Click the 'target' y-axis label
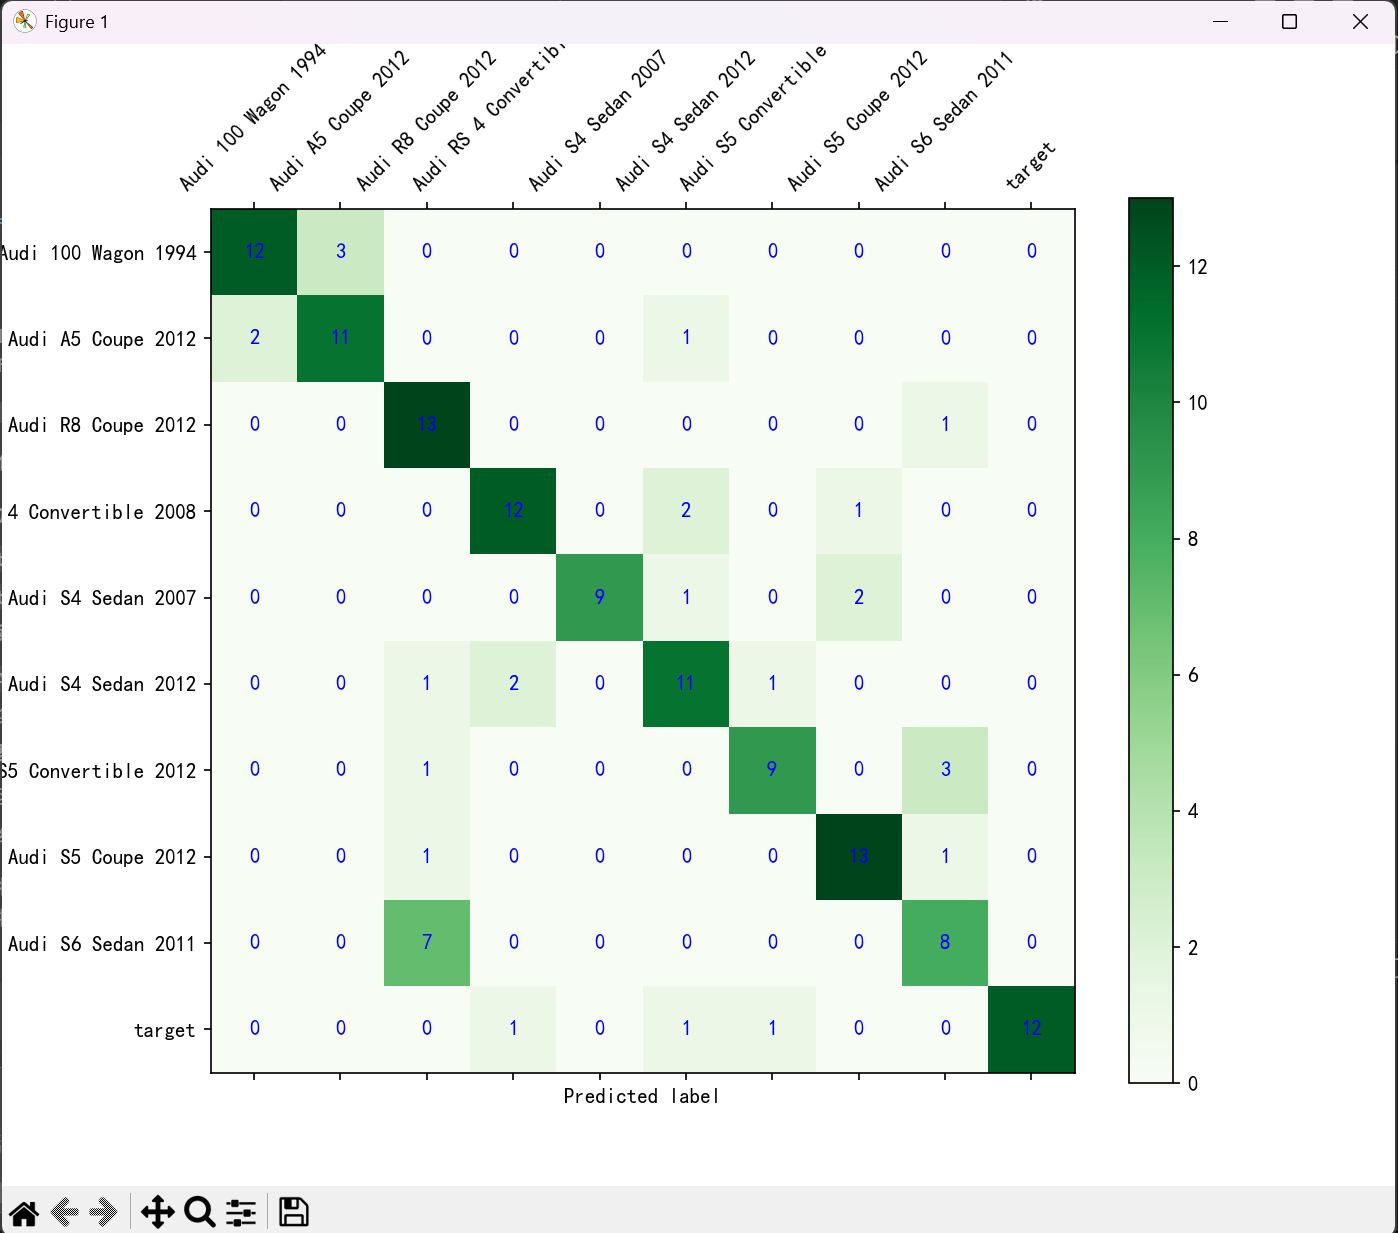This screenshot has width=1398, height=1233. click(165, 1030)
